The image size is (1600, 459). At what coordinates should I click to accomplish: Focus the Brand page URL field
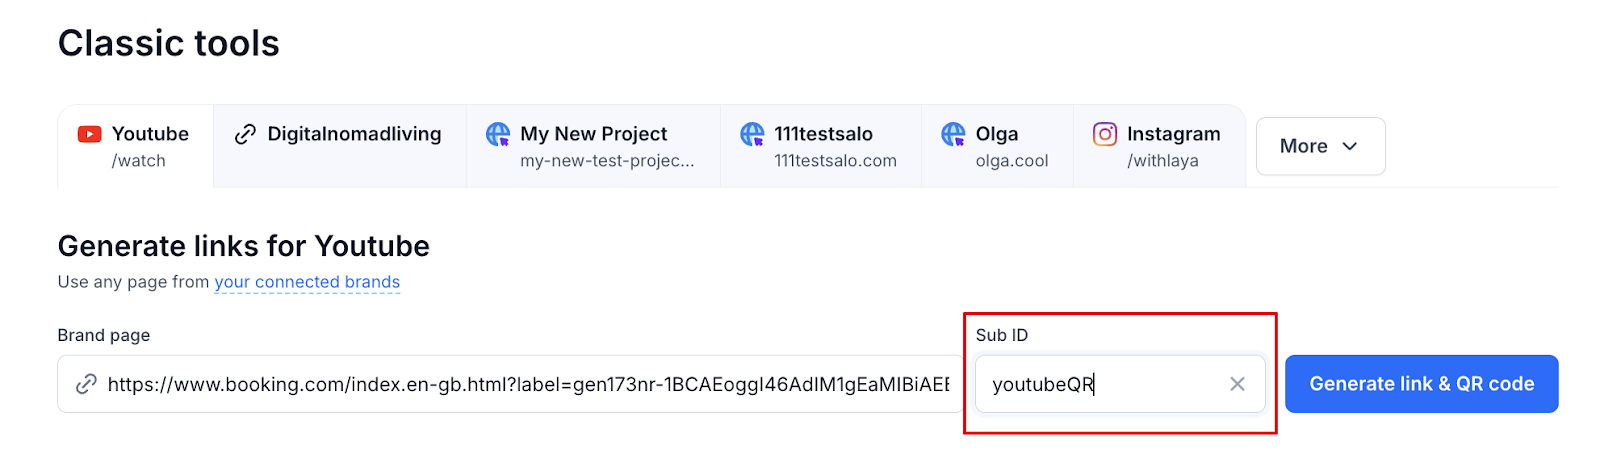[x=510, y=384]
